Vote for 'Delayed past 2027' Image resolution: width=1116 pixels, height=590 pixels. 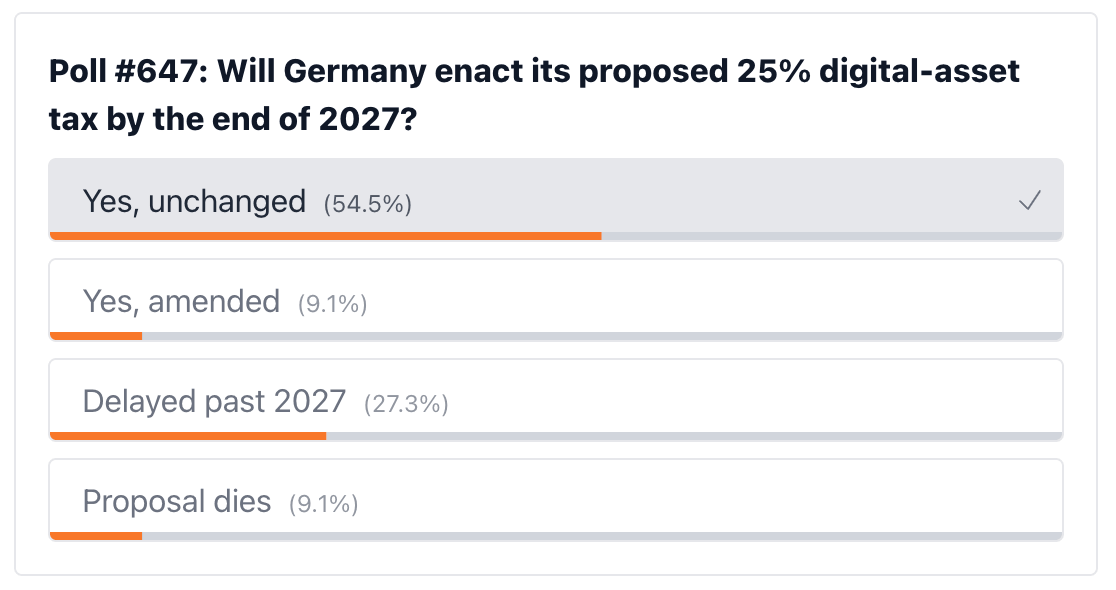(x=556, y=400)
